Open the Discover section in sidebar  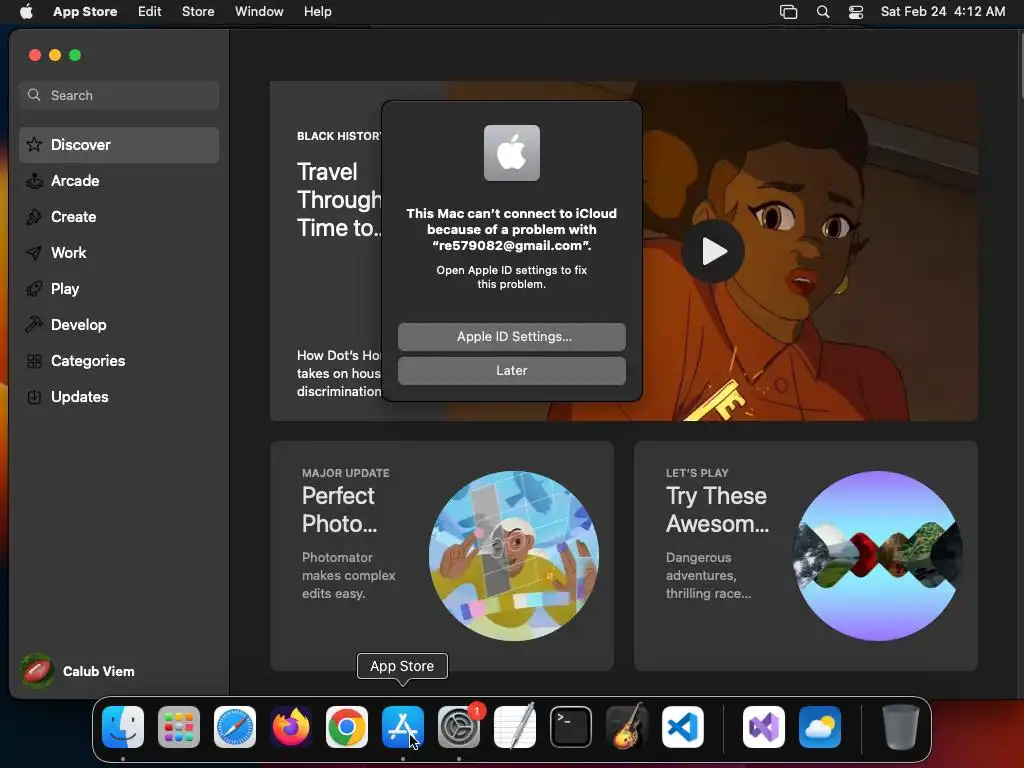pyautogui.click(x=119, y=145)
